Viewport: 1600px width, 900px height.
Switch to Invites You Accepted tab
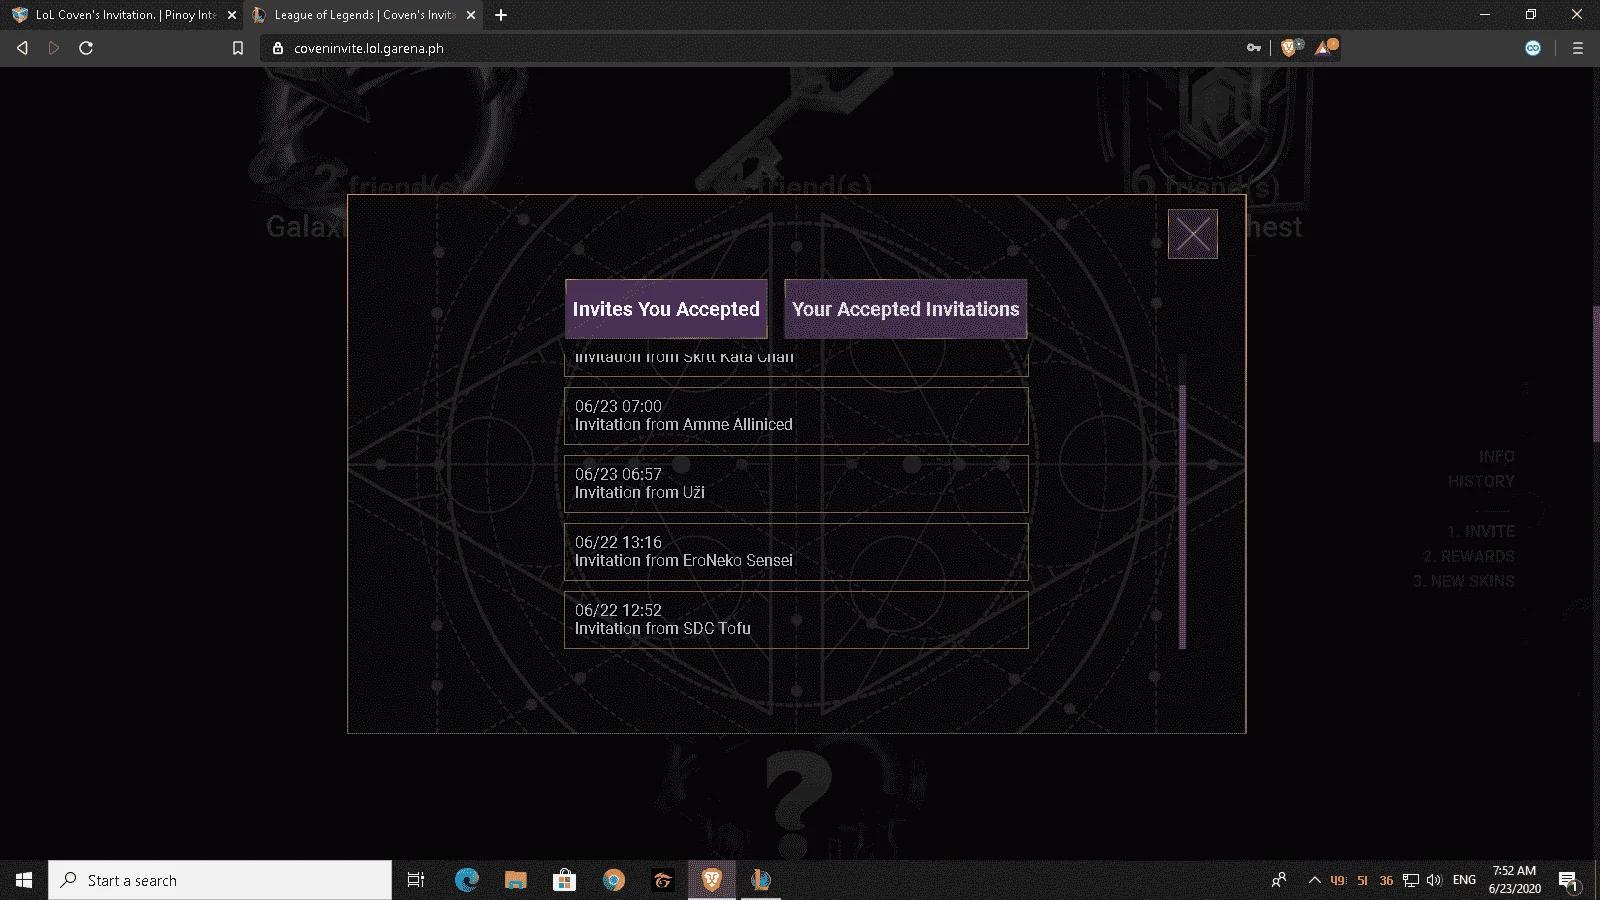click(x=666, y=309)
